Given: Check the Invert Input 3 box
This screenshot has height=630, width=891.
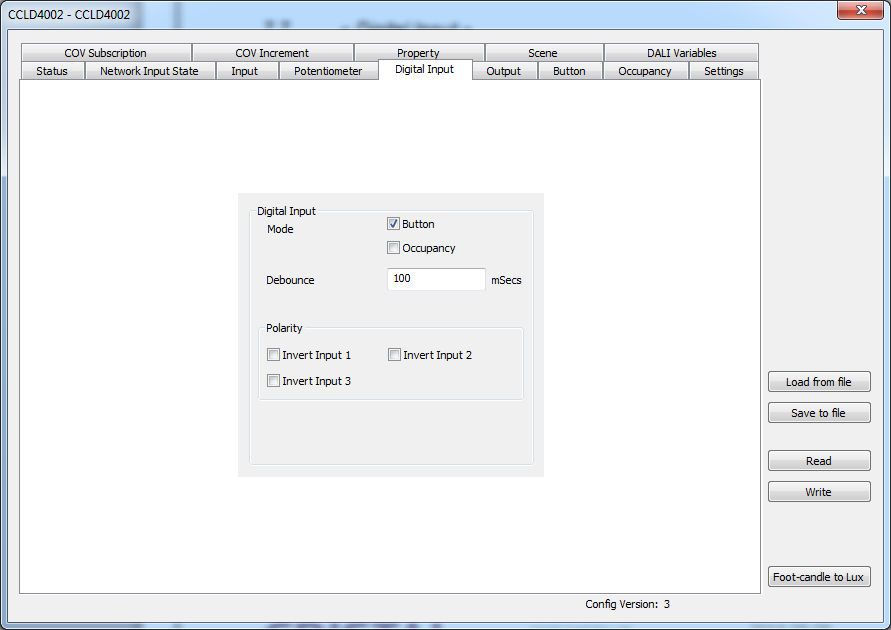Looking at the screenshot, I should 273,381.
